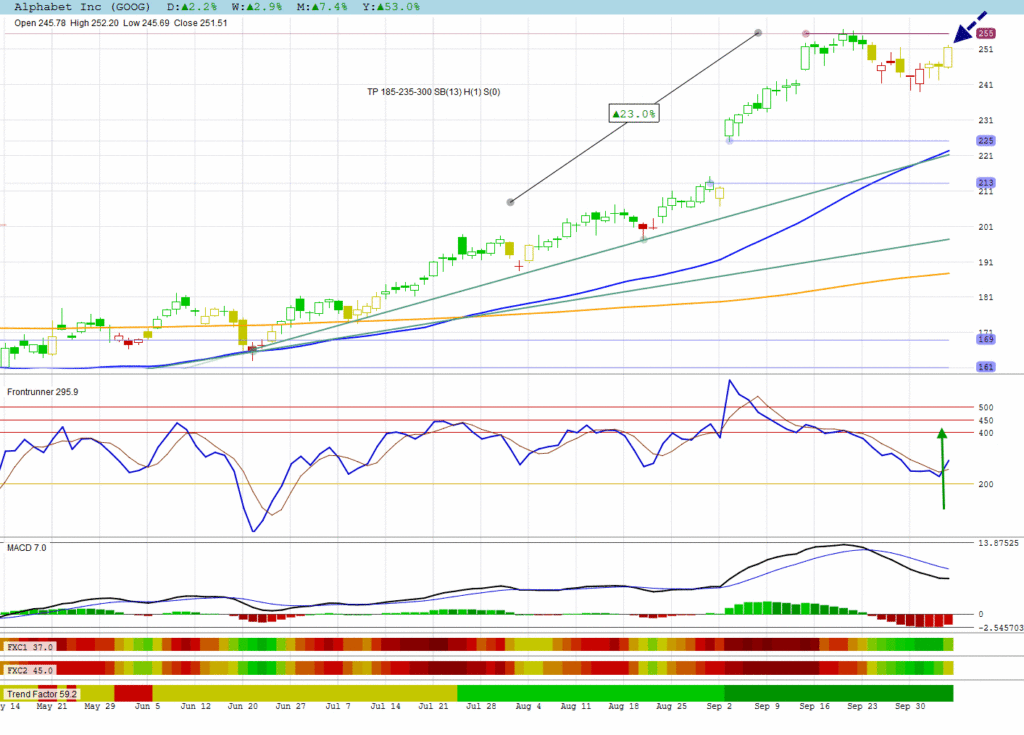Select the 255 resistance price tag
The height and width of the screenshot is (735, 1024).
point(984,34)
